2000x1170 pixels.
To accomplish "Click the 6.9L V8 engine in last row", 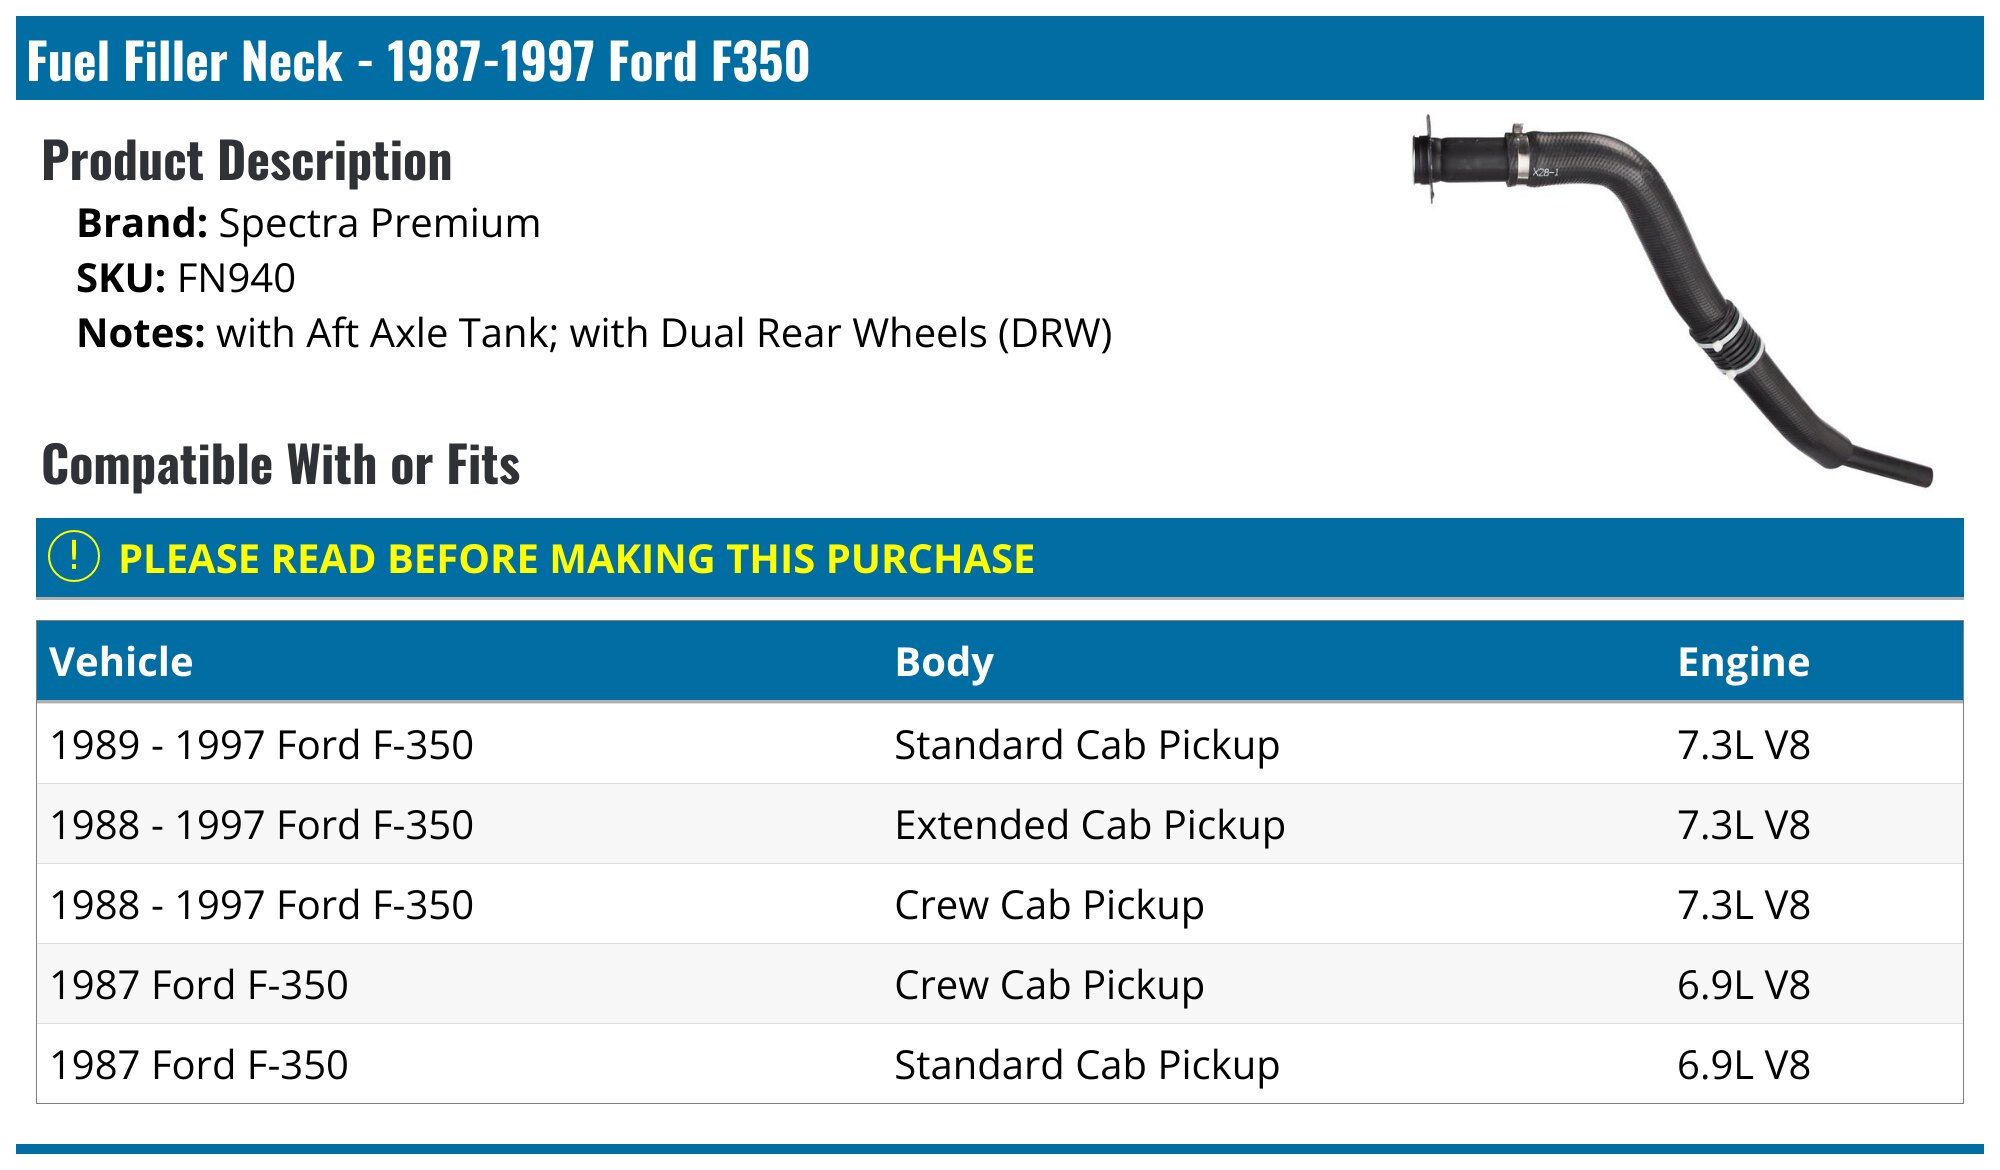I will [x=1743, y=1065].
